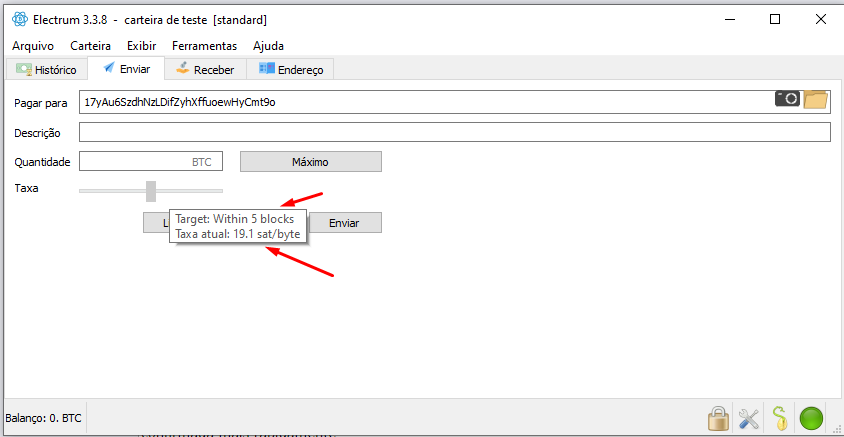
Task: Open file via folder icon in Pagar para
Action: [815, 100]
